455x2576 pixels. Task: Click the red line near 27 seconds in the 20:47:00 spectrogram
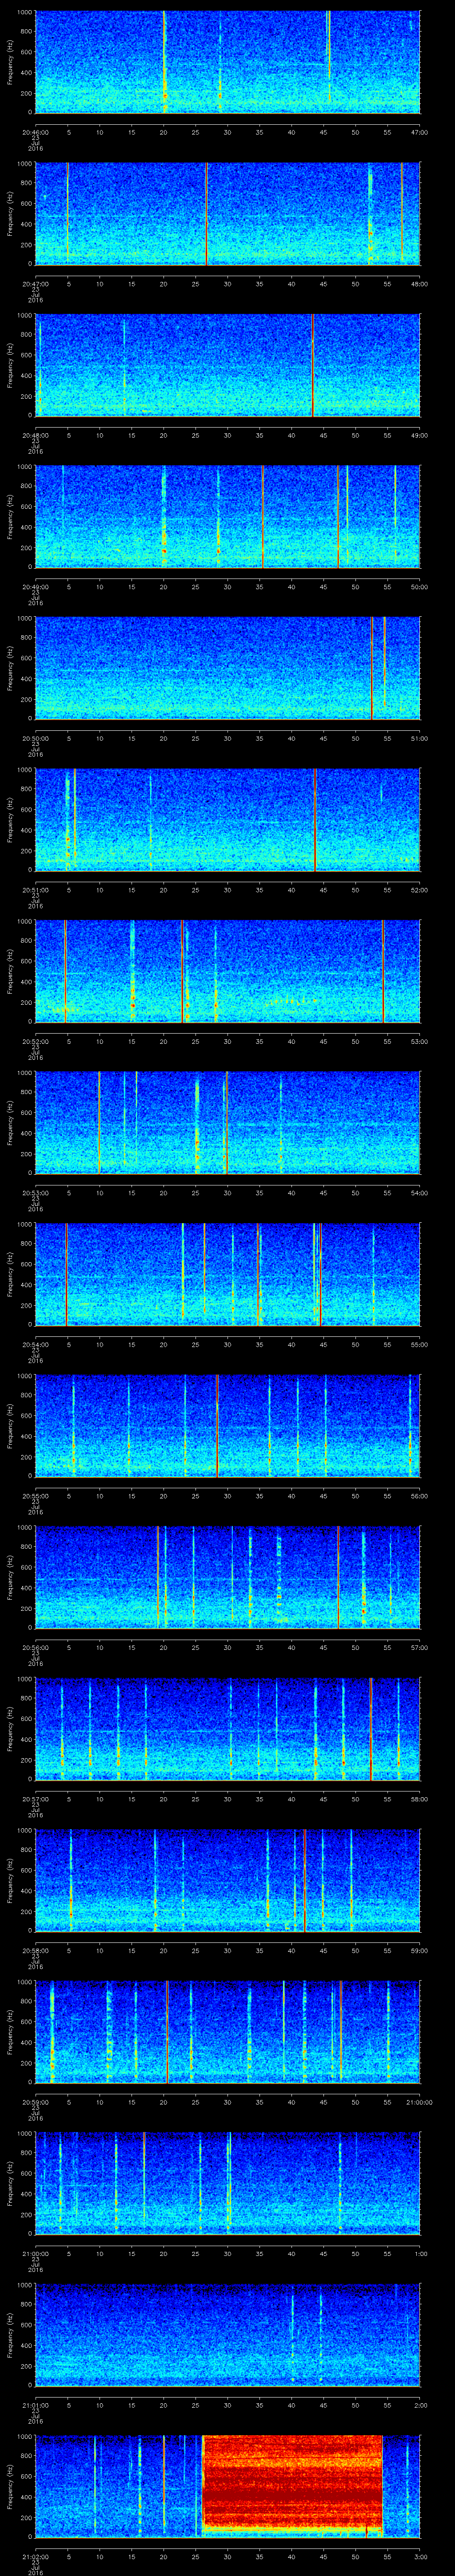pyautogui.click(x=206, y=214)
